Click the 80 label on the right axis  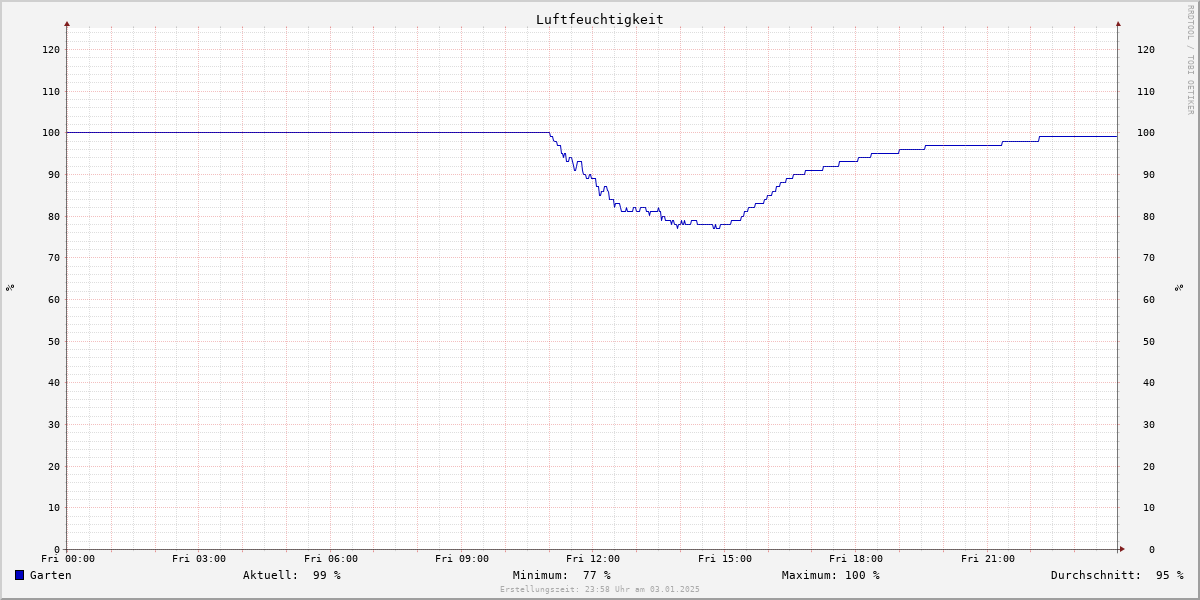[1149, 216]
